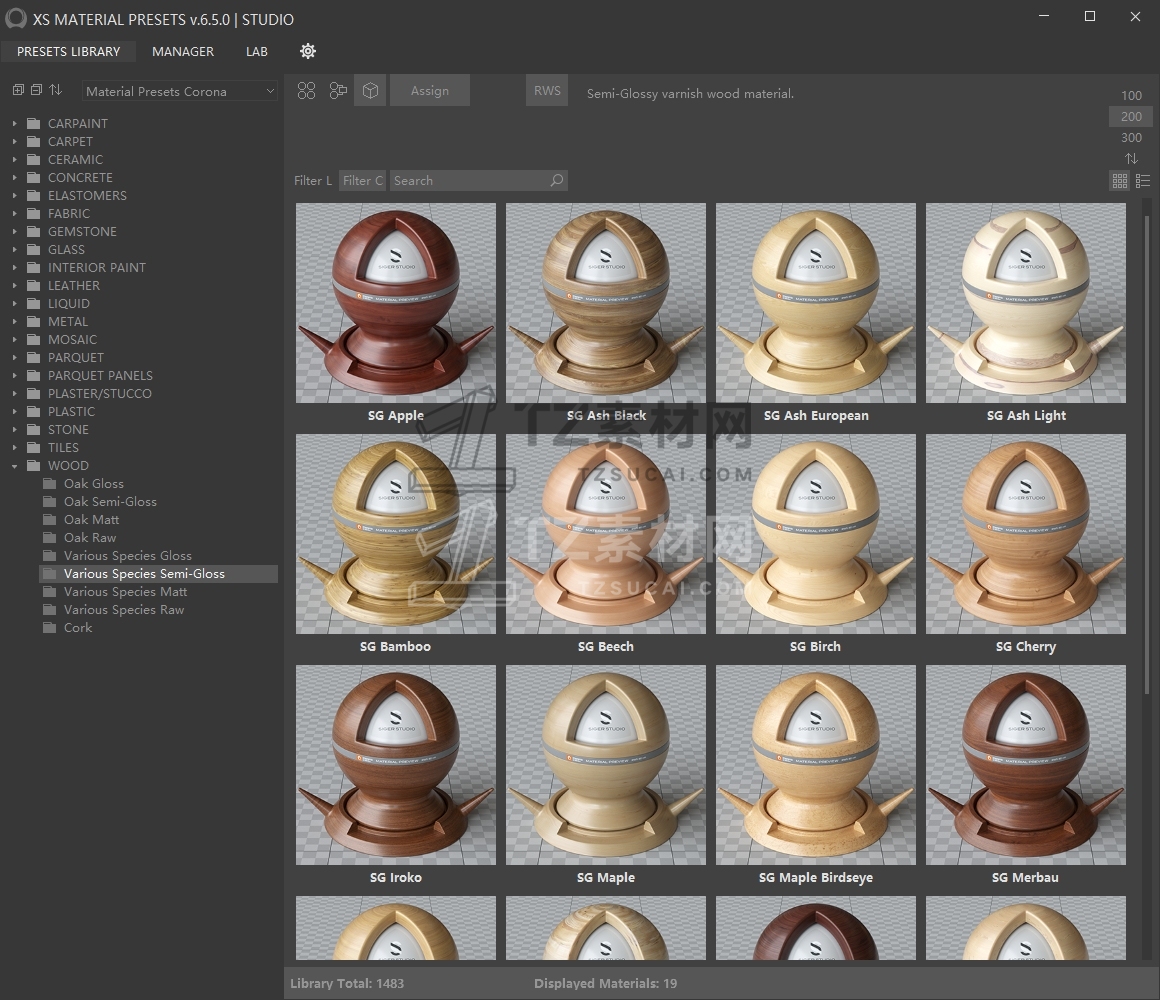The width and height of the screenshot is (1160, 1000).
Task: Select Various Species Semi-Gloss subfolder
Action: click(x=158, y=574)
